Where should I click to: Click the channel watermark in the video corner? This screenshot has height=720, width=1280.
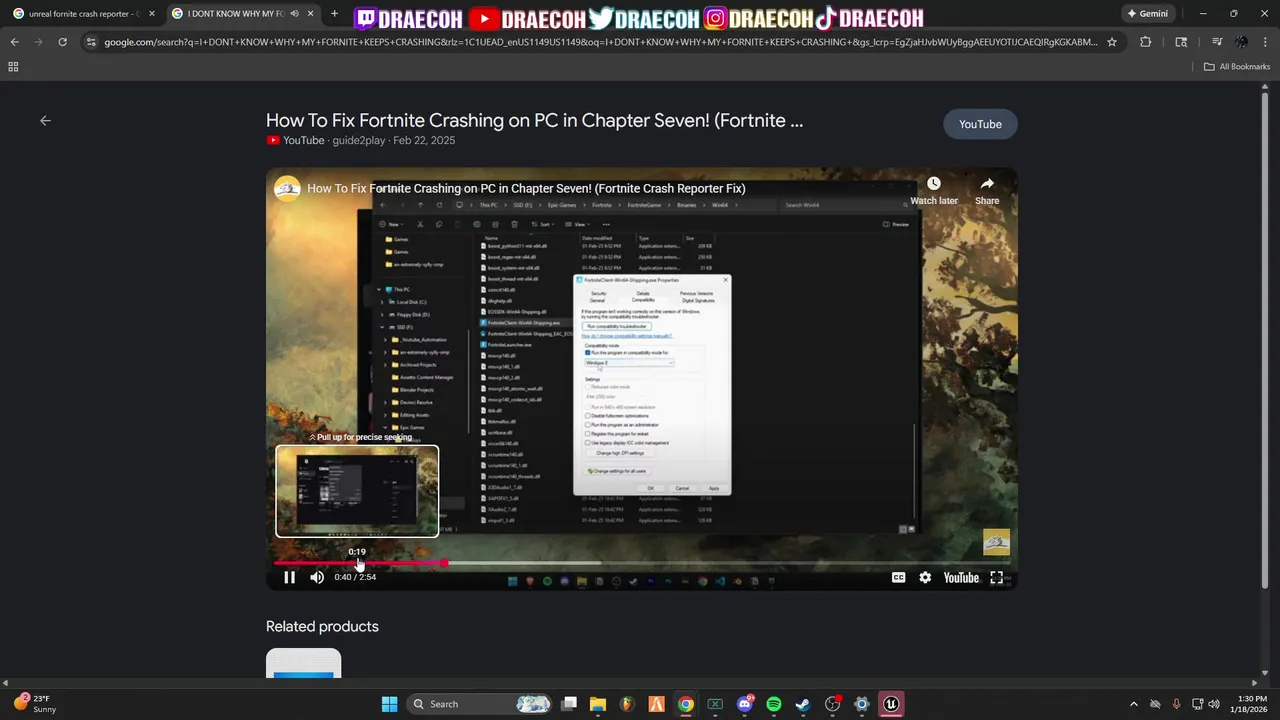tap(996, 542)
